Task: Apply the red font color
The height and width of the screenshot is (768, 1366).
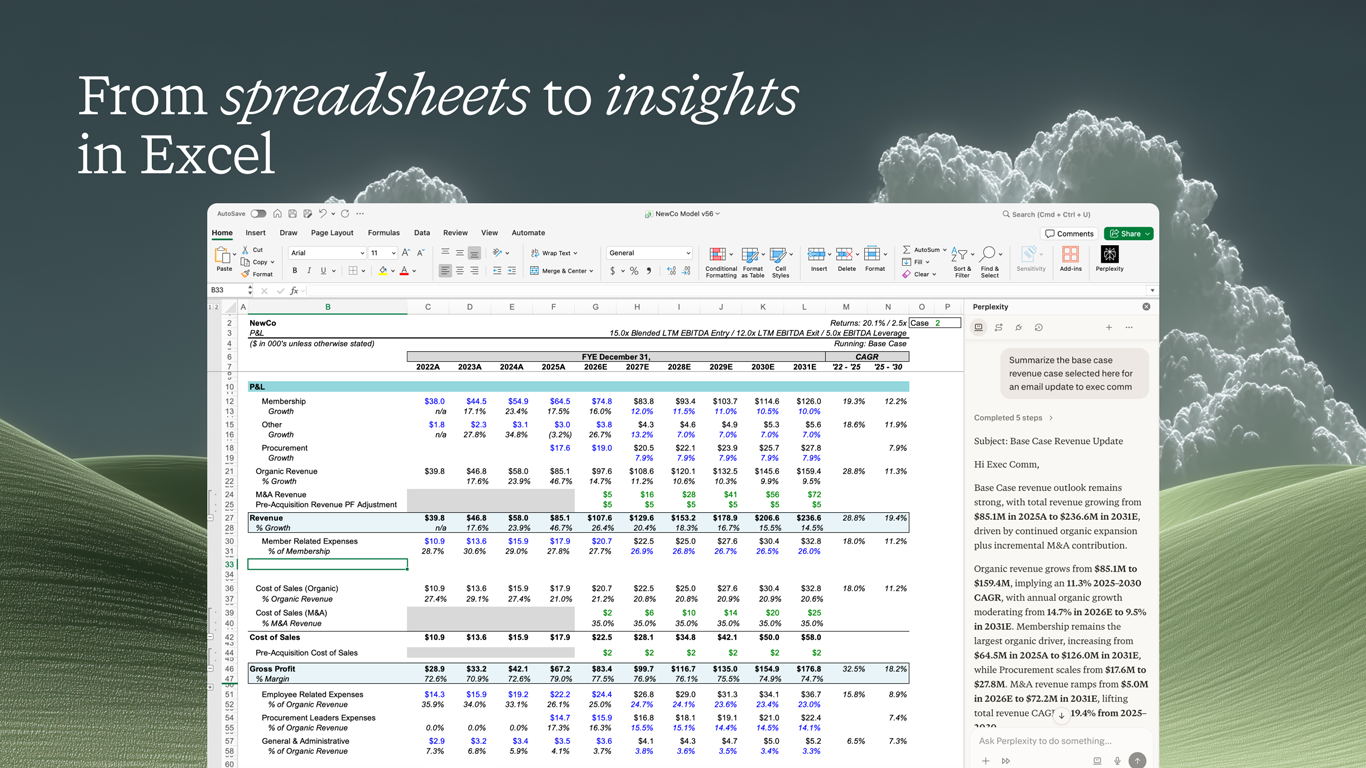Action: [404, 271]
